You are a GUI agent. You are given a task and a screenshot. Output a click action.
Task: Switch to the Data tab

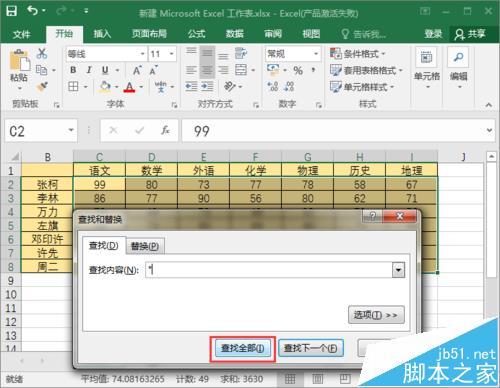tap(235, 34)
